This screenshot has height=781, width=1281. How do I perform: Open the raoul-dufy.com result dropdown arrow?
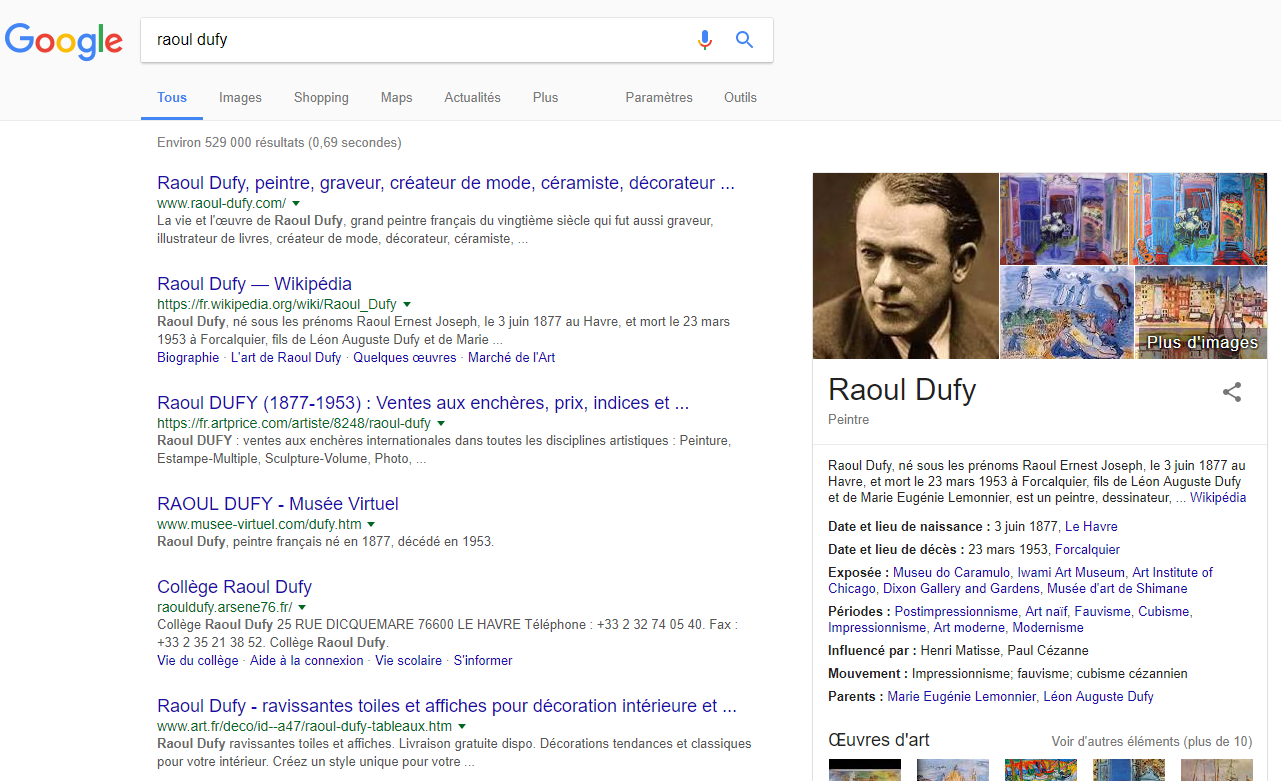click(x=296, y=203)
